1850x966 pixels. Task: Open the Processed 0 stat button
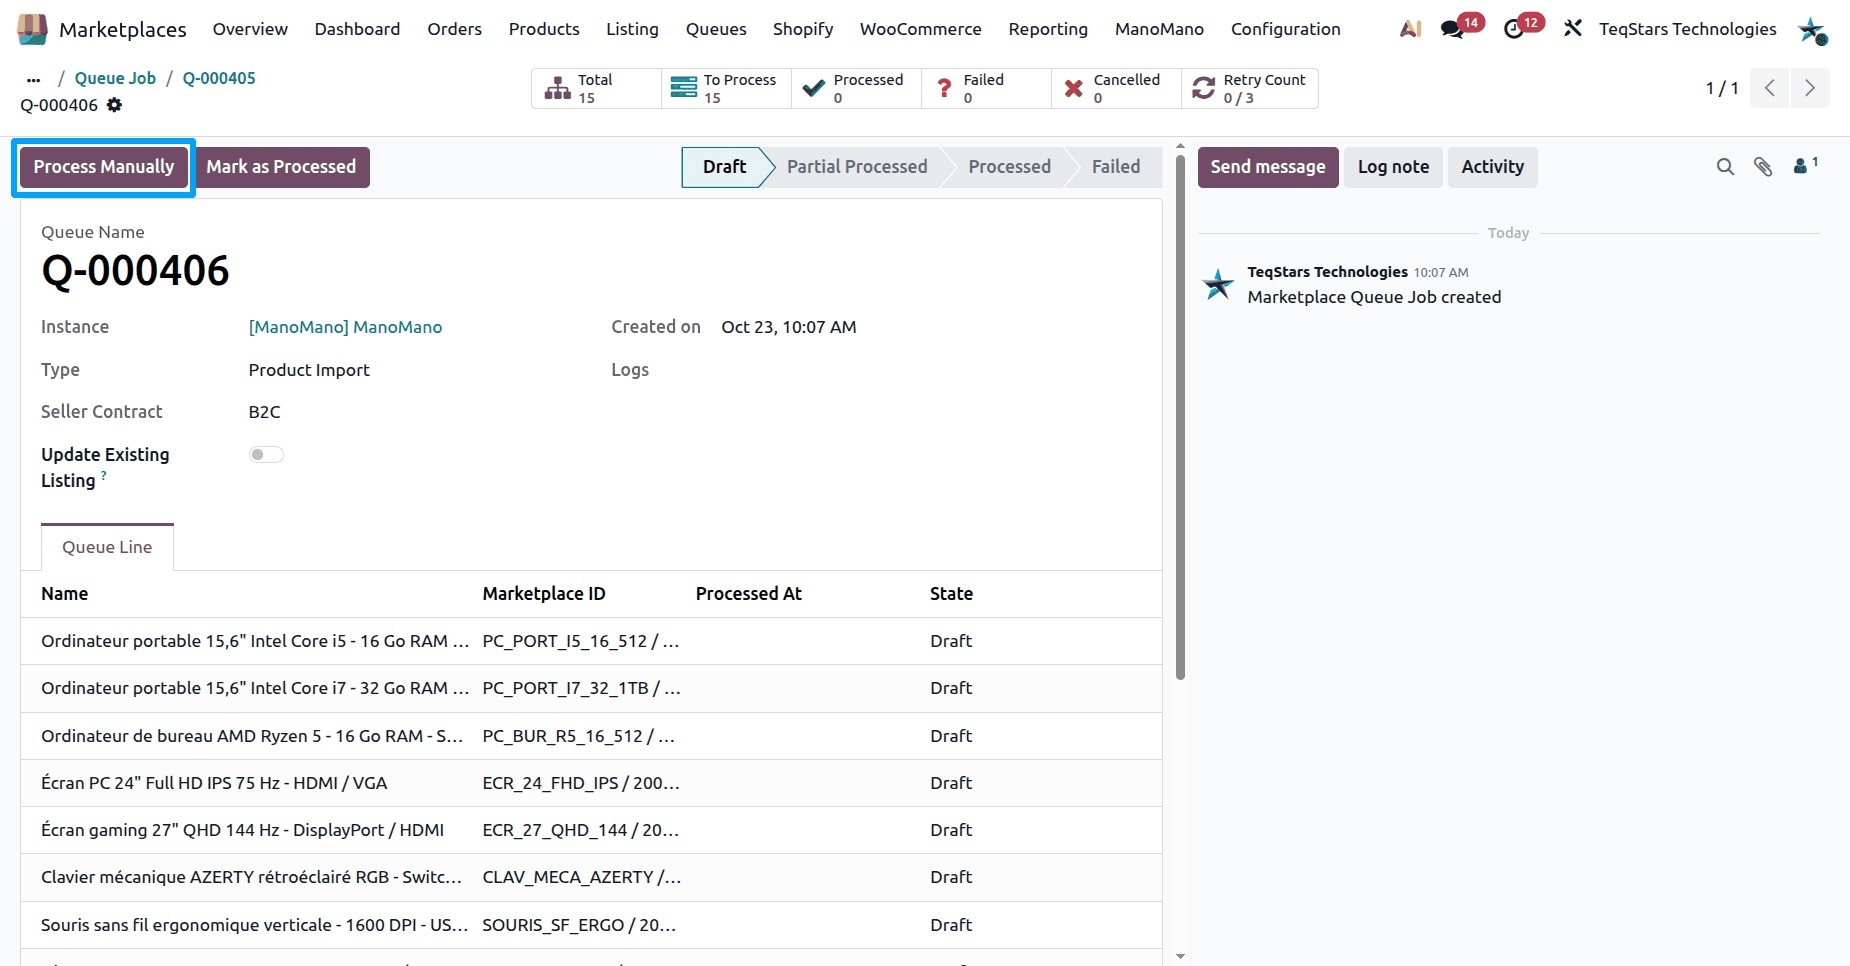(x=856, y=88)
